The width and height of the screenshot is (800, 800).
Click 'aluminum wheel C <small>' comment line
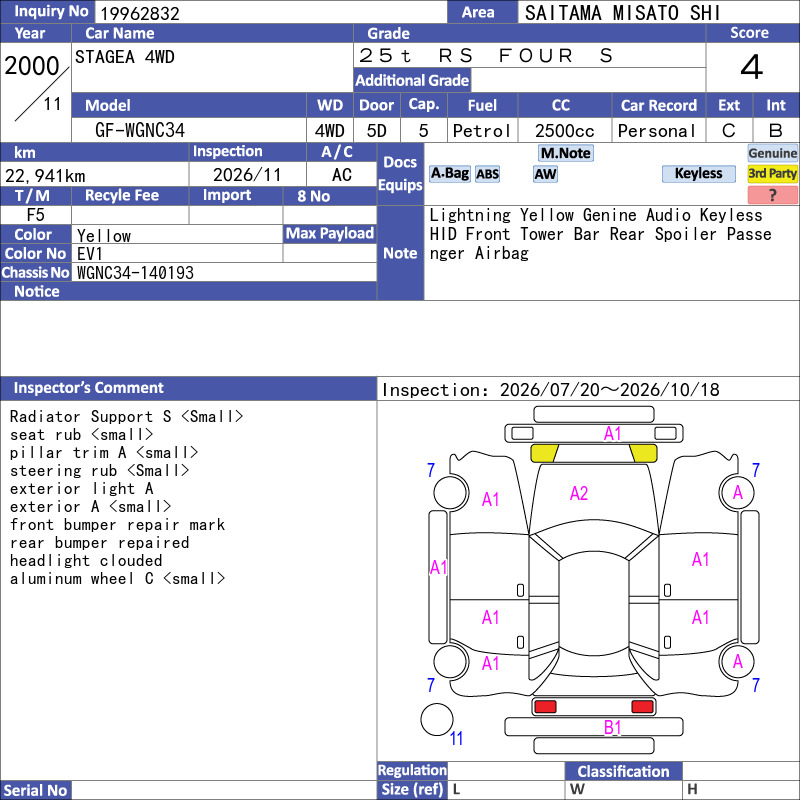click(x=117, y=579)
